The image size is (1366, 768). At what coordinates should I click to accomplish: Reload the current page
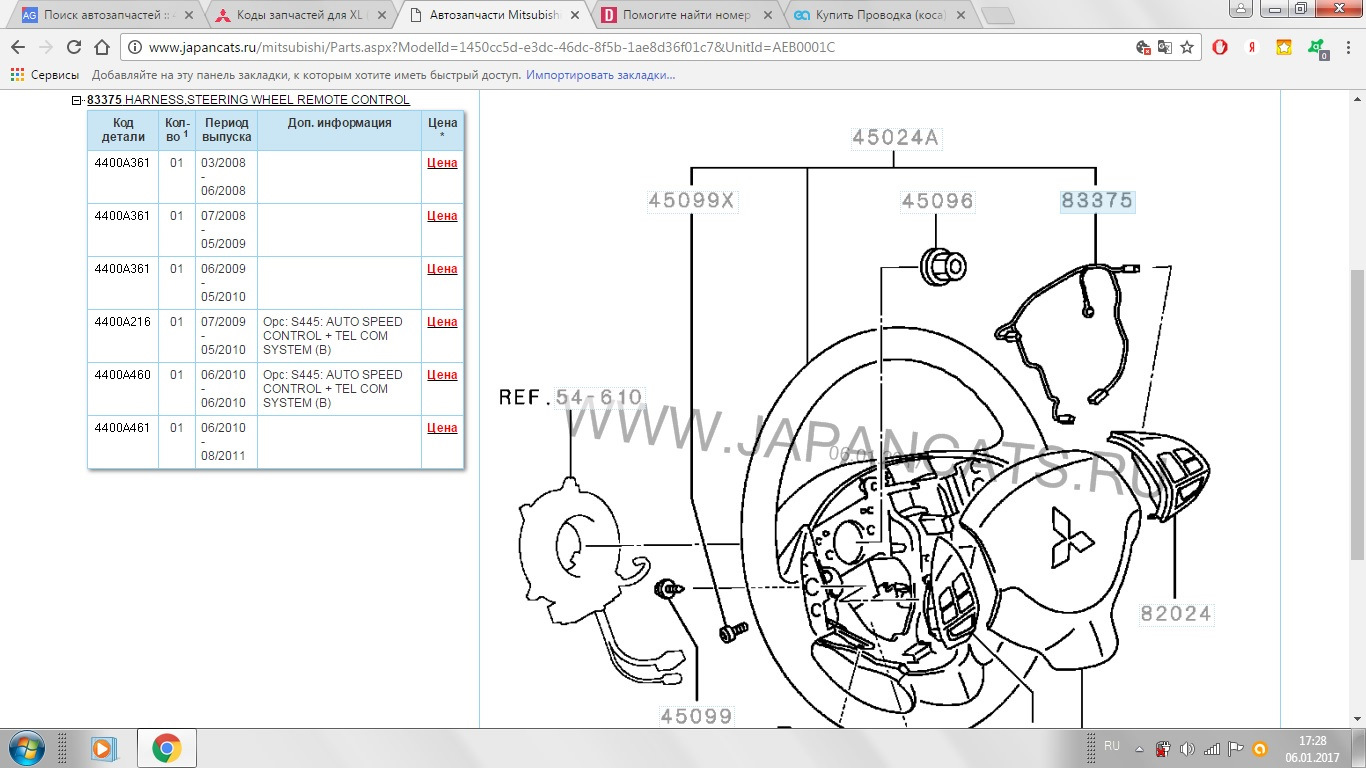pyautogui.click(x=73, y=47)
